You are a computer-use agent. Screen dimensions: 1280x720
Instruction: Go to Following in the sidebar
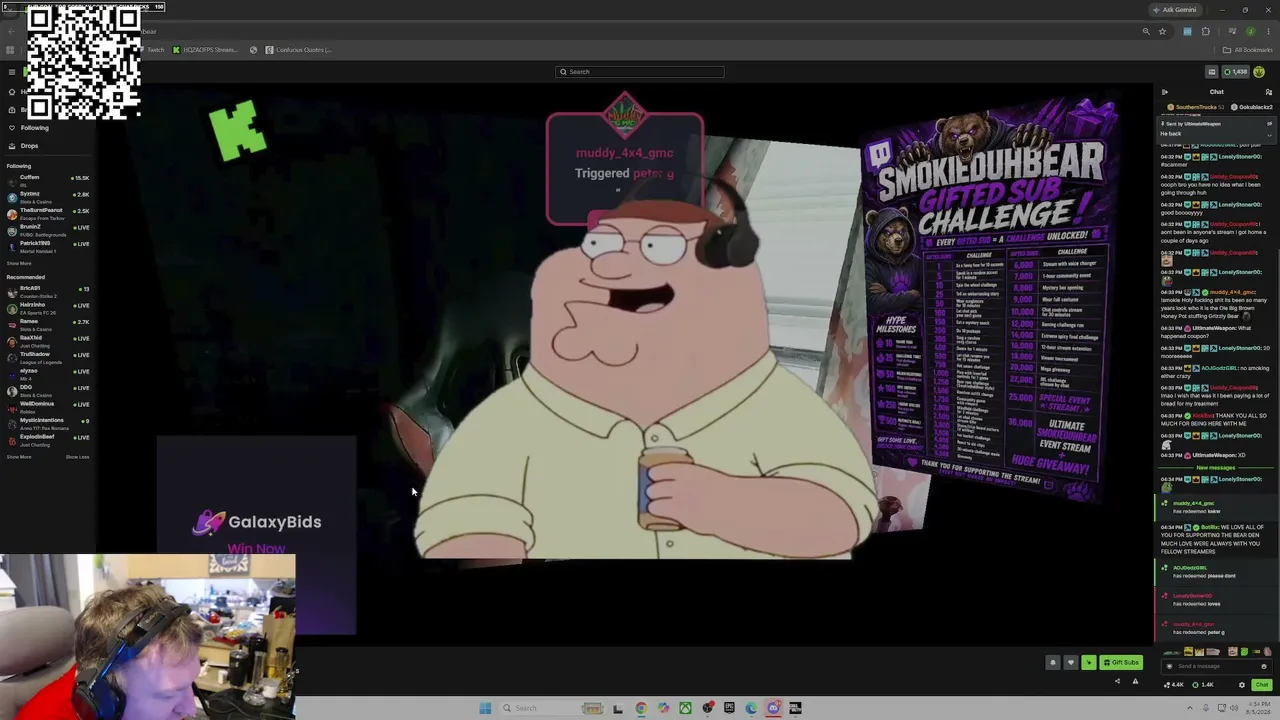pos(34,128)
